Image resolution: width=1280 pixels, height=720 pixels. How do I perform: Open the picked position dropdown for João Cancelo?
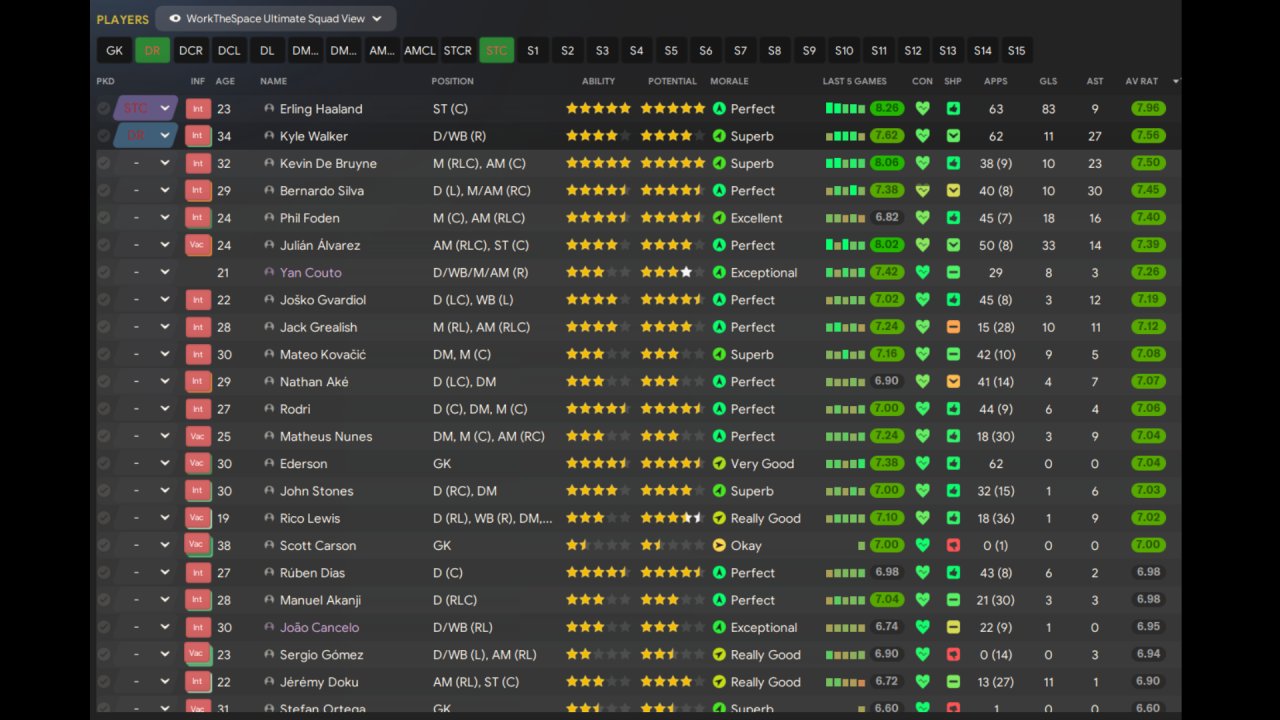point(146,628)
